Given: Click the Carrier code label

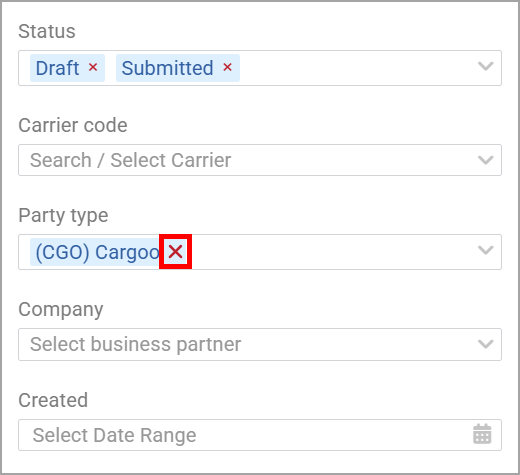Looking at the screenshot, I should pos(73,125).
